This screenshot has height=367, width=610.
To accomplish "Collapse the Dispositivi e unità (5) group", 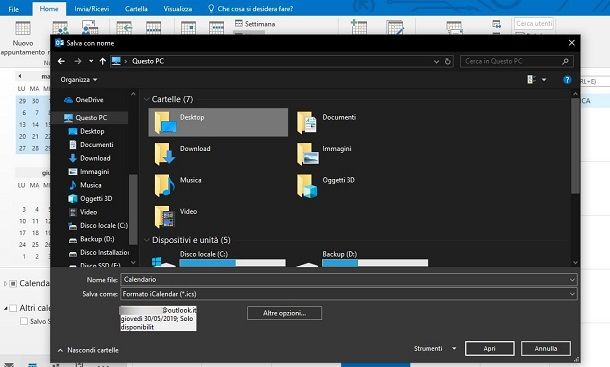I will coord(147,240).
